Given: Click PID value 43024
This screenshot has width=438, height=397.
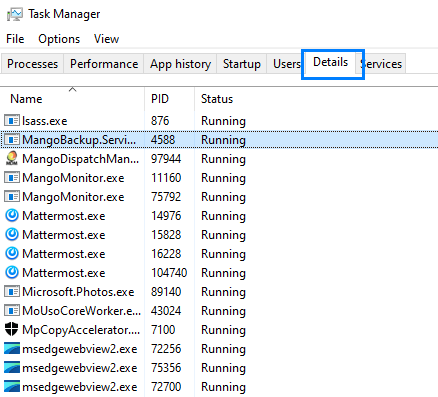Looking at the screenshot, I should pyautogui.click(x=166, y=311).
